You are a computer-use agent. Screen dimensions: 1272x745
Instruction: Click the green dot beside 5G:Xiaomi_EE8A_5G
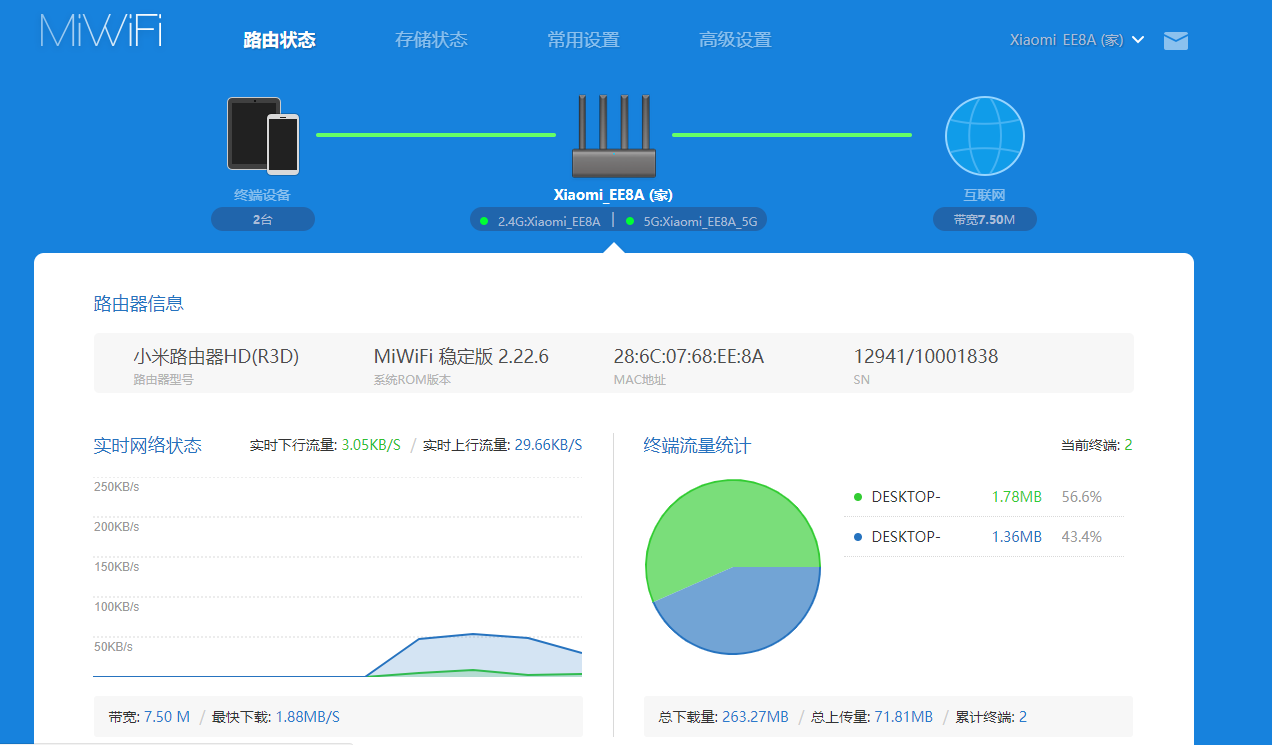point(630,221)
